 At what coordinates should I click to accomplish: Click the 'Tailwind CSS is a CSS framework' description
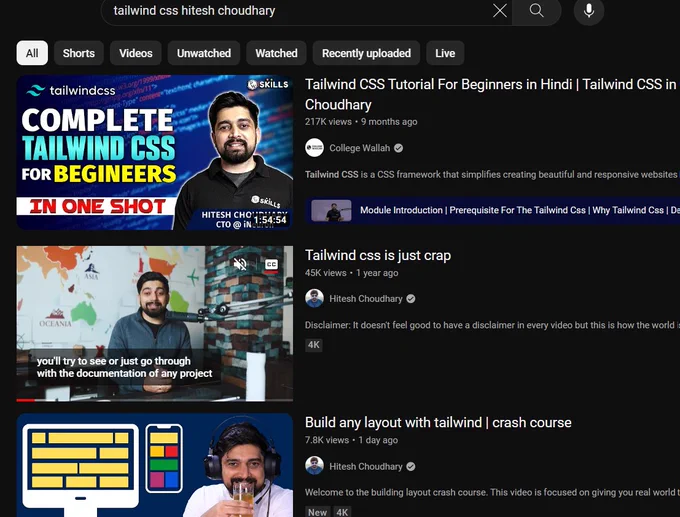pyautogui.click(x=492, y=174)
